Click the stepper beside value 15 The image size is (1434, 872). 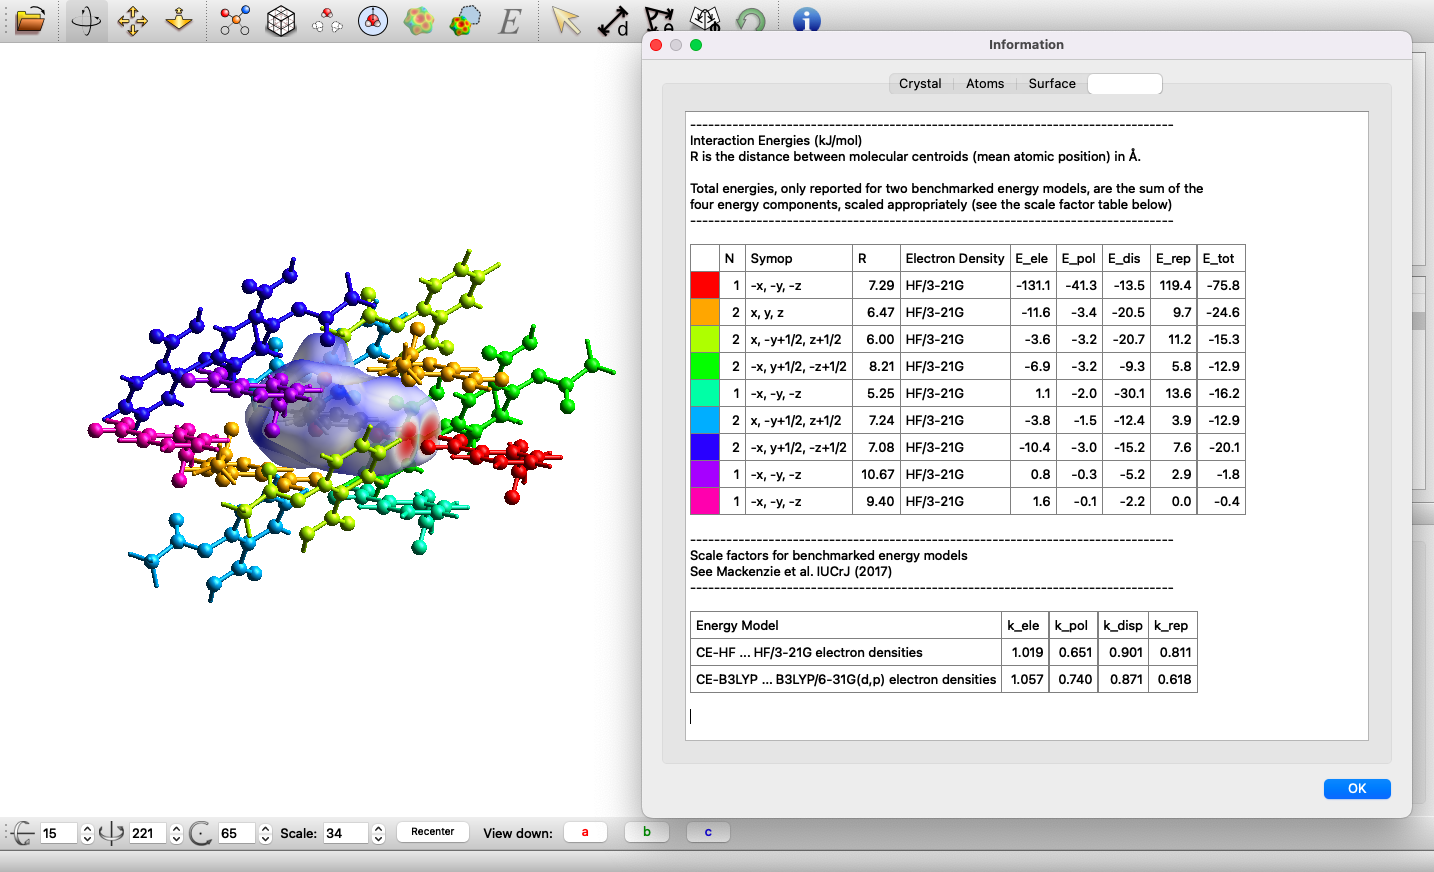tap(87, 833)
